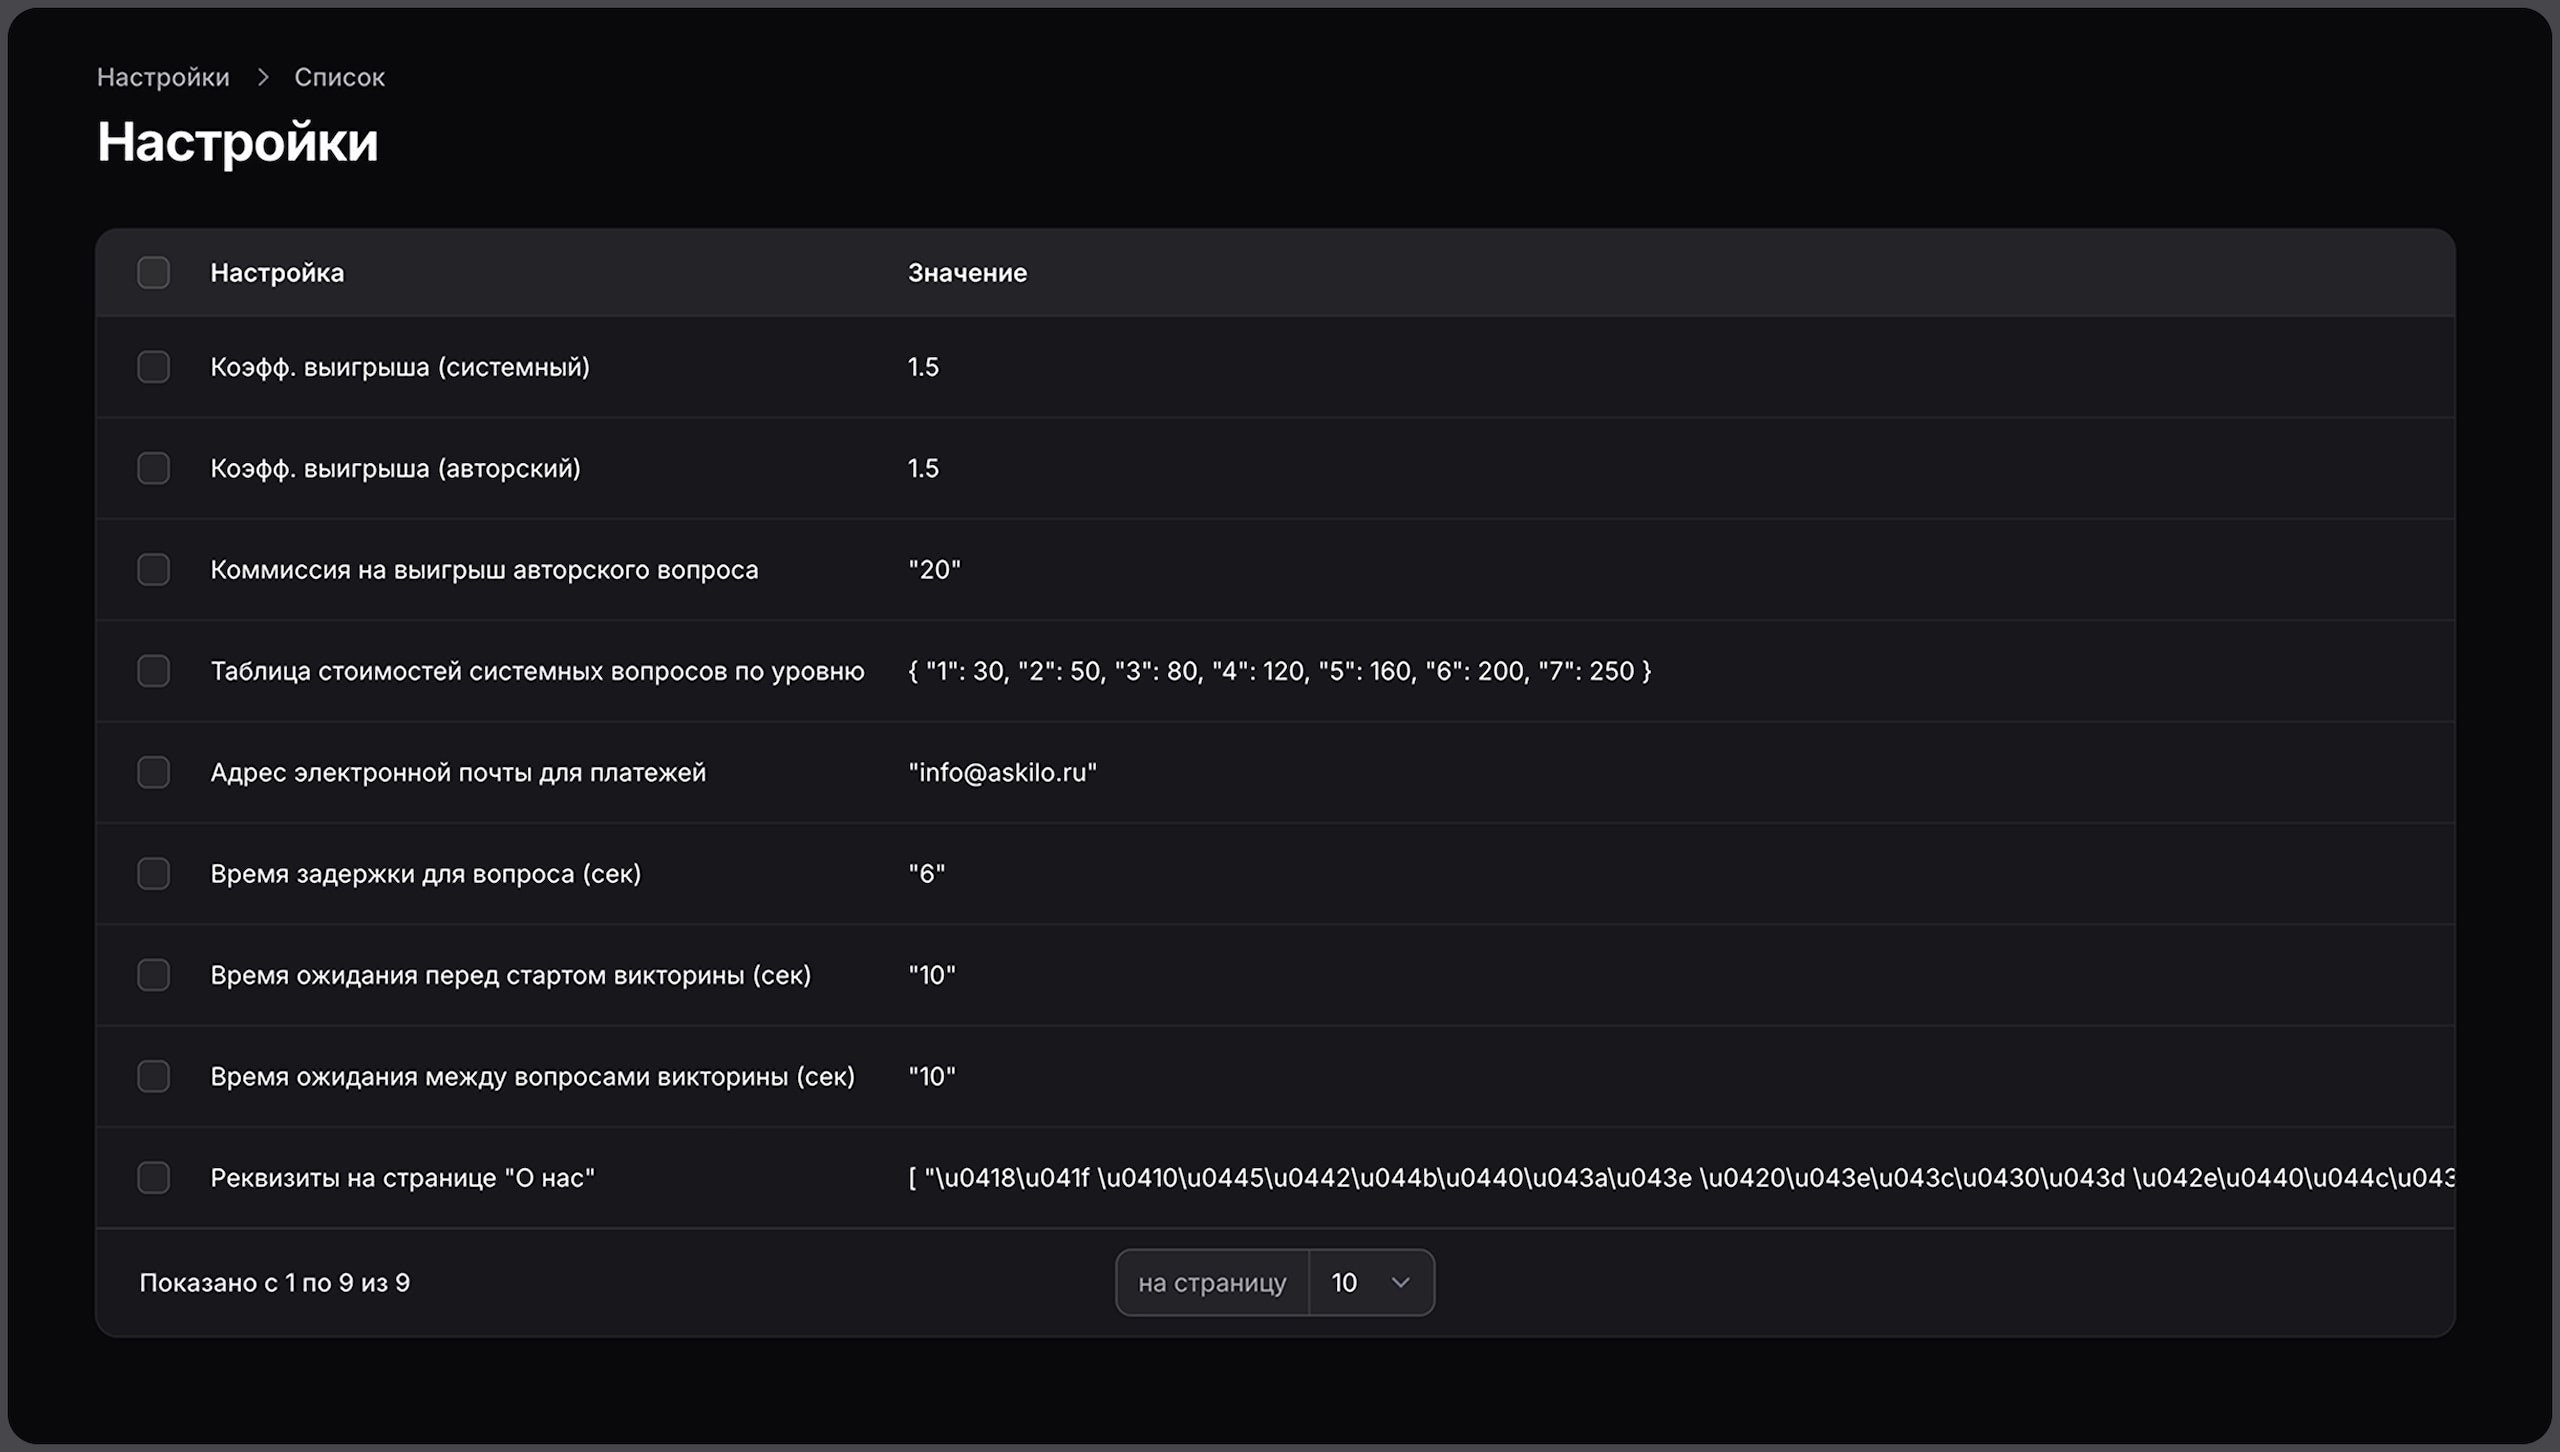Click the chevron arrow next to 10
Viewport: 2560px width, 1452px height.
(x=1400, y=1283)
